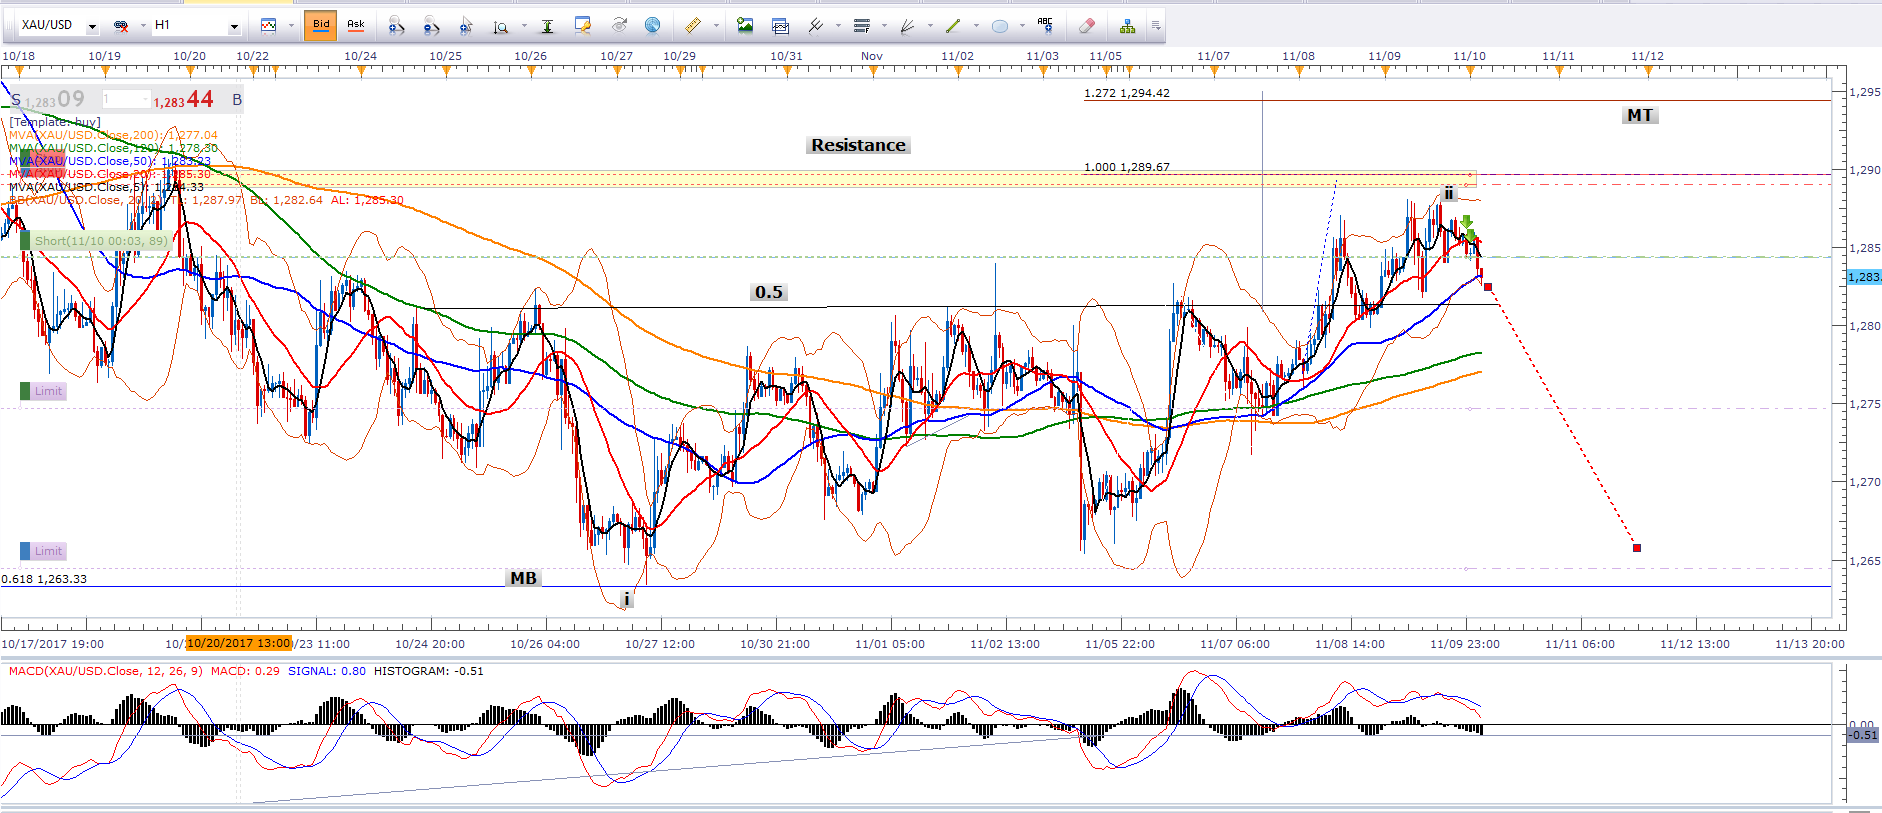Viewport: 1882px width, 813px height.
Task: Toggle the Ask price display button
Action: tap(355, 25)
